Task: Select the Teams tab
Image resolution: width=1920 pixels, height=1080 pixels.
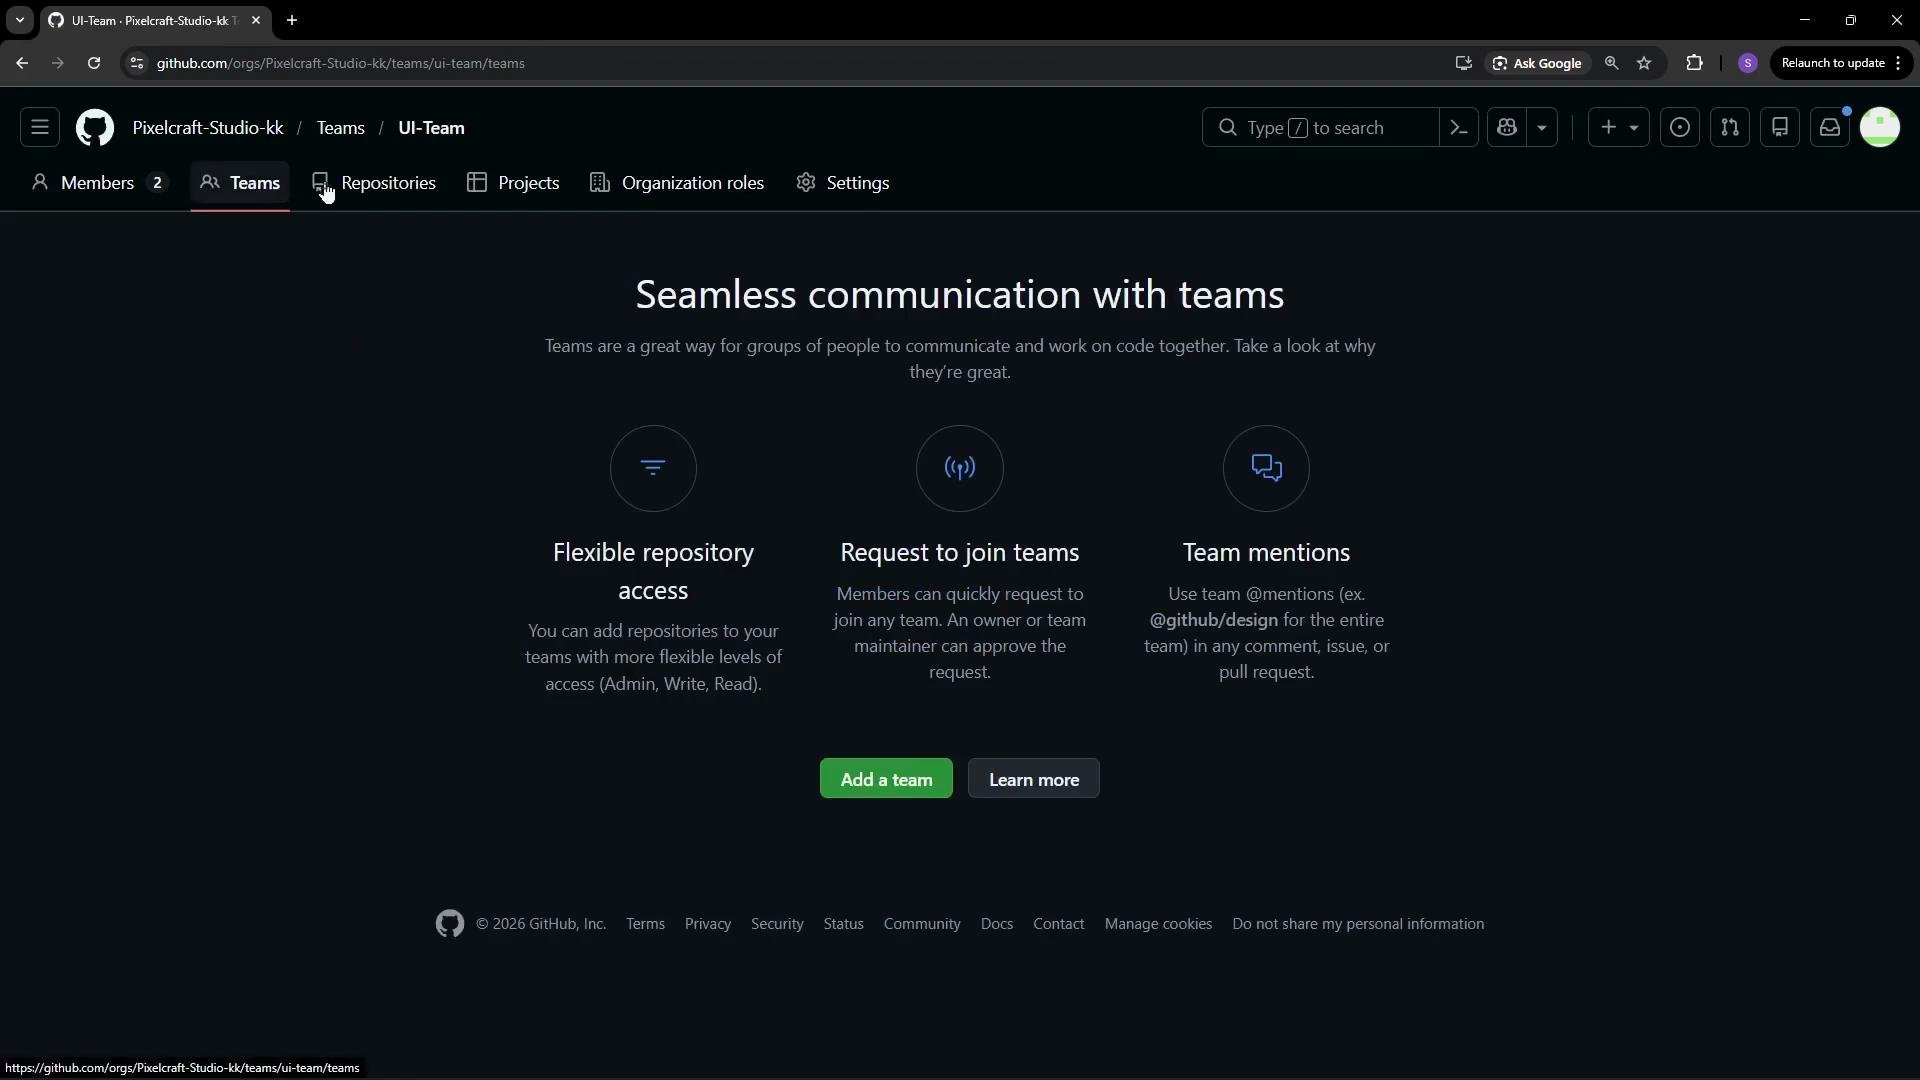Action: pyautogui.click(x=240, y=183)
